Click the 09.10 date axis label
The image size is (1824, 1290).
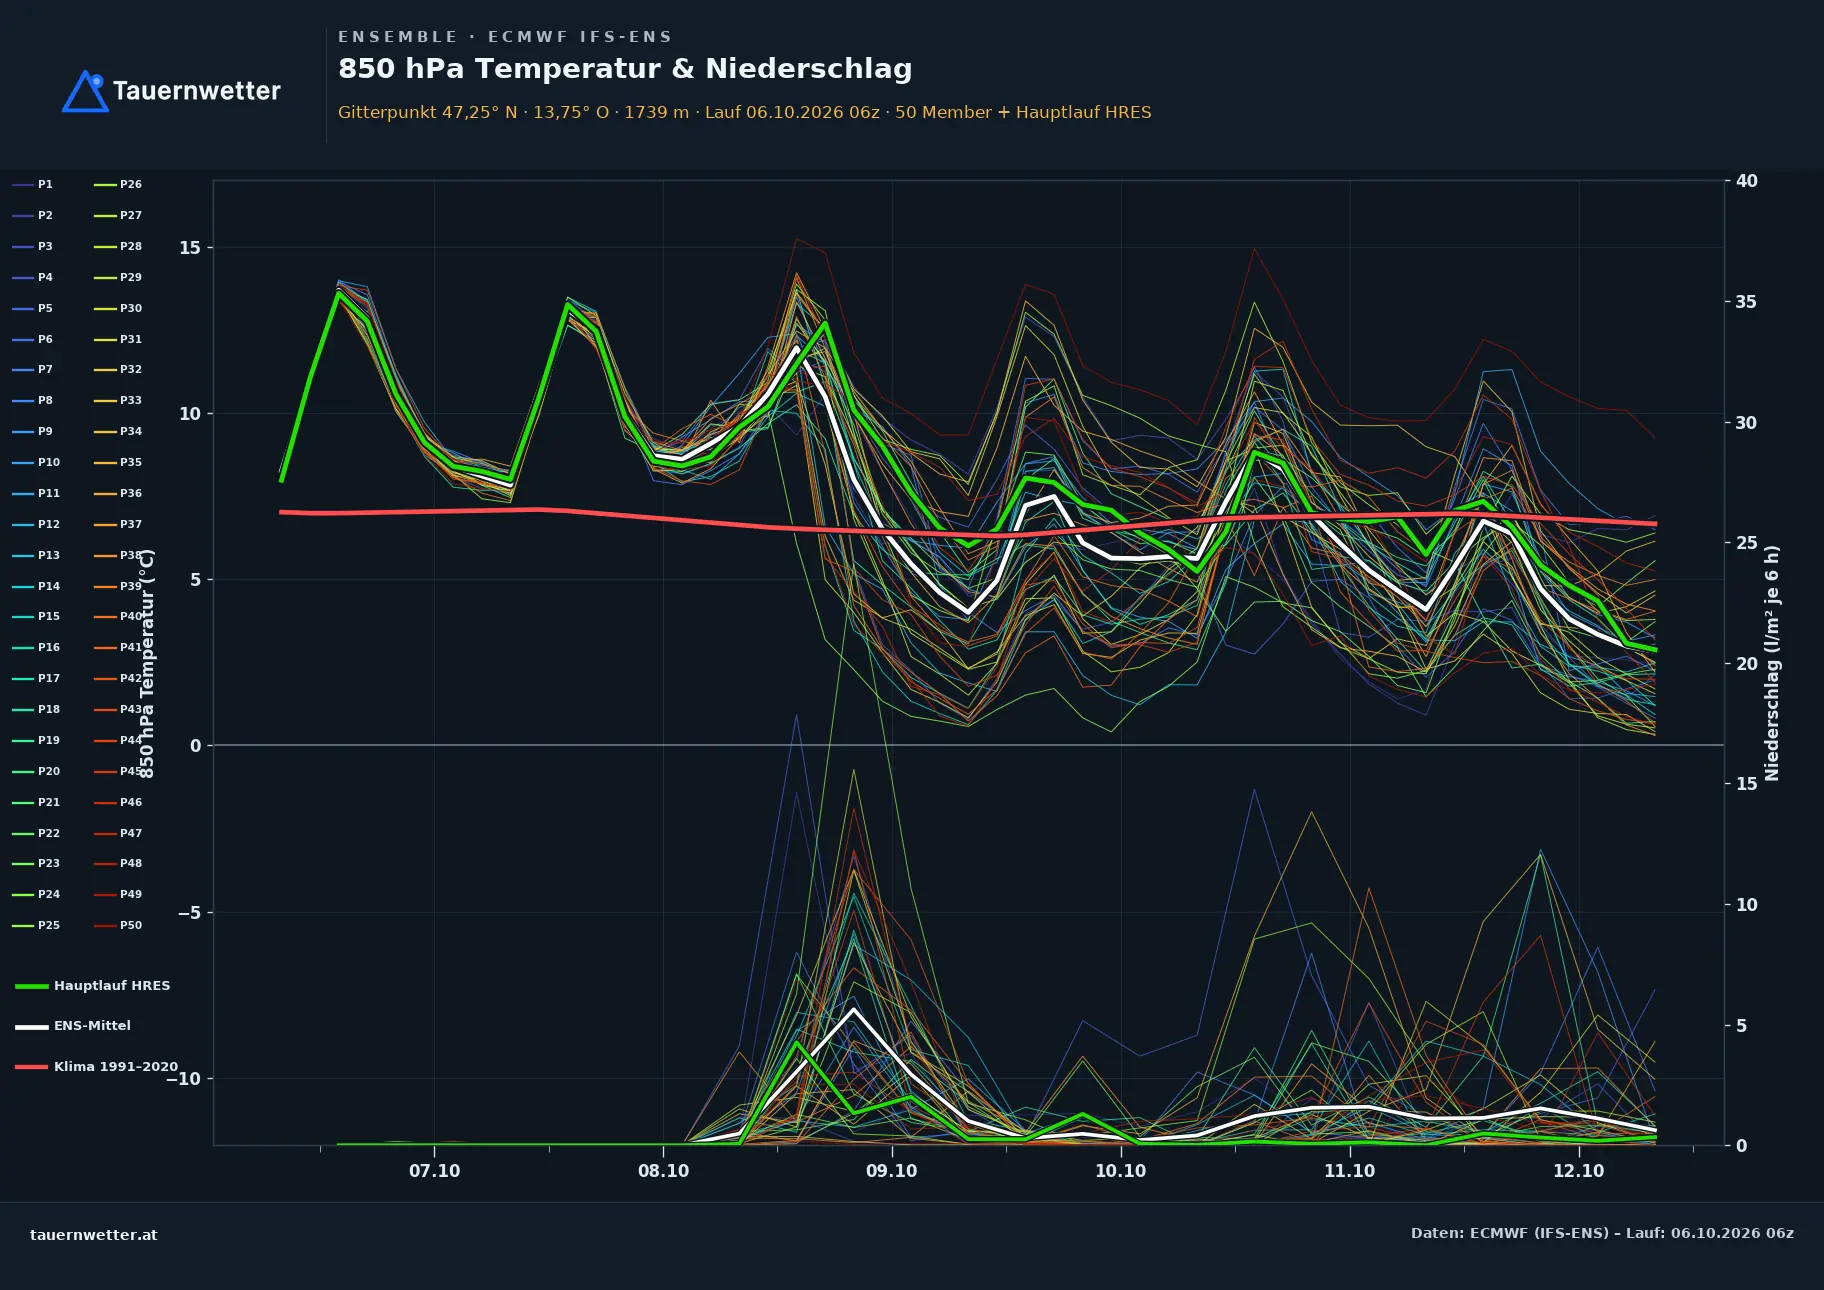click(x=891, y=1171)
